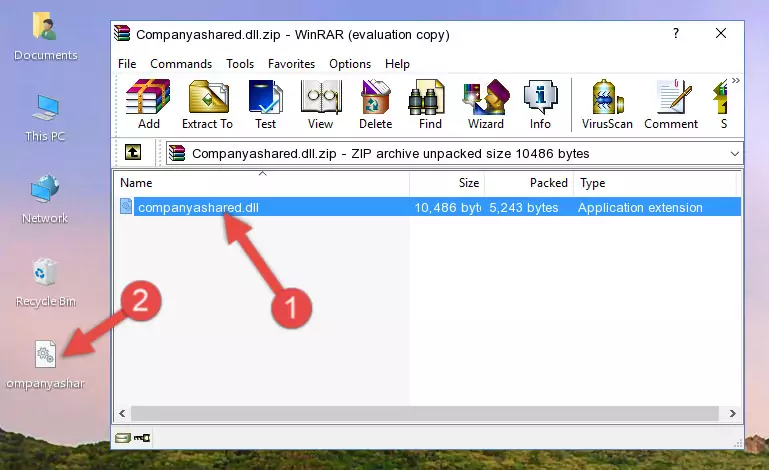Sort by Name column header
The height and width of the screenshot is (470, 769).
coord(262,183)
